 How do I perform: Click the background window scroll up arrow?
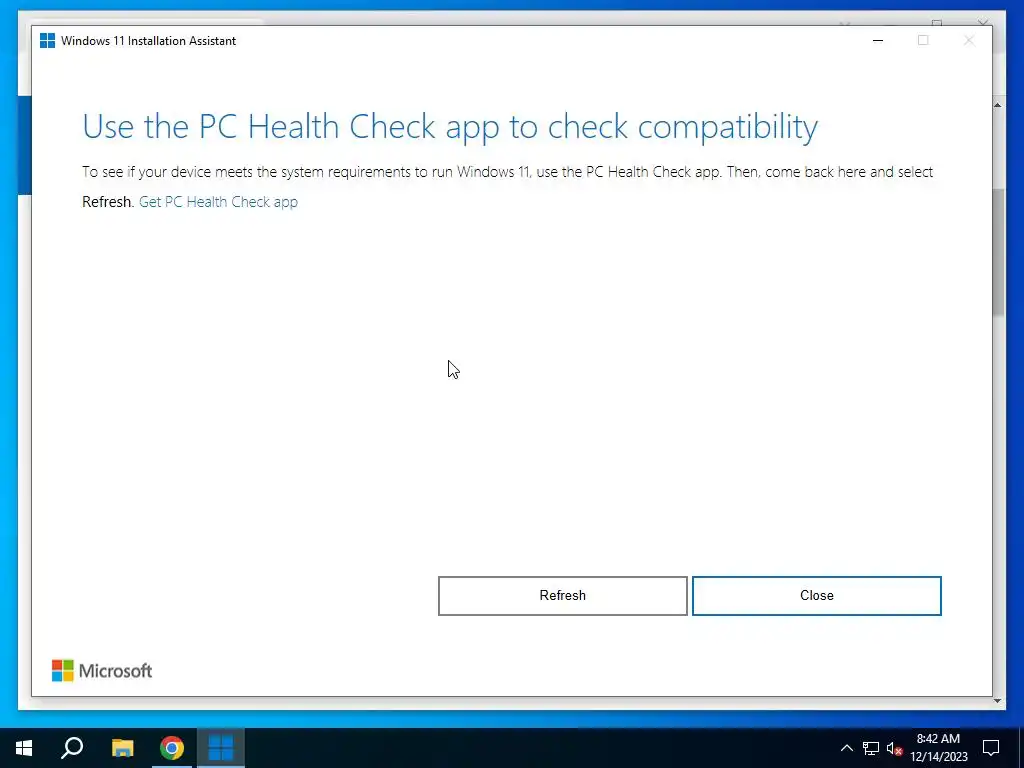pos(998,104)
